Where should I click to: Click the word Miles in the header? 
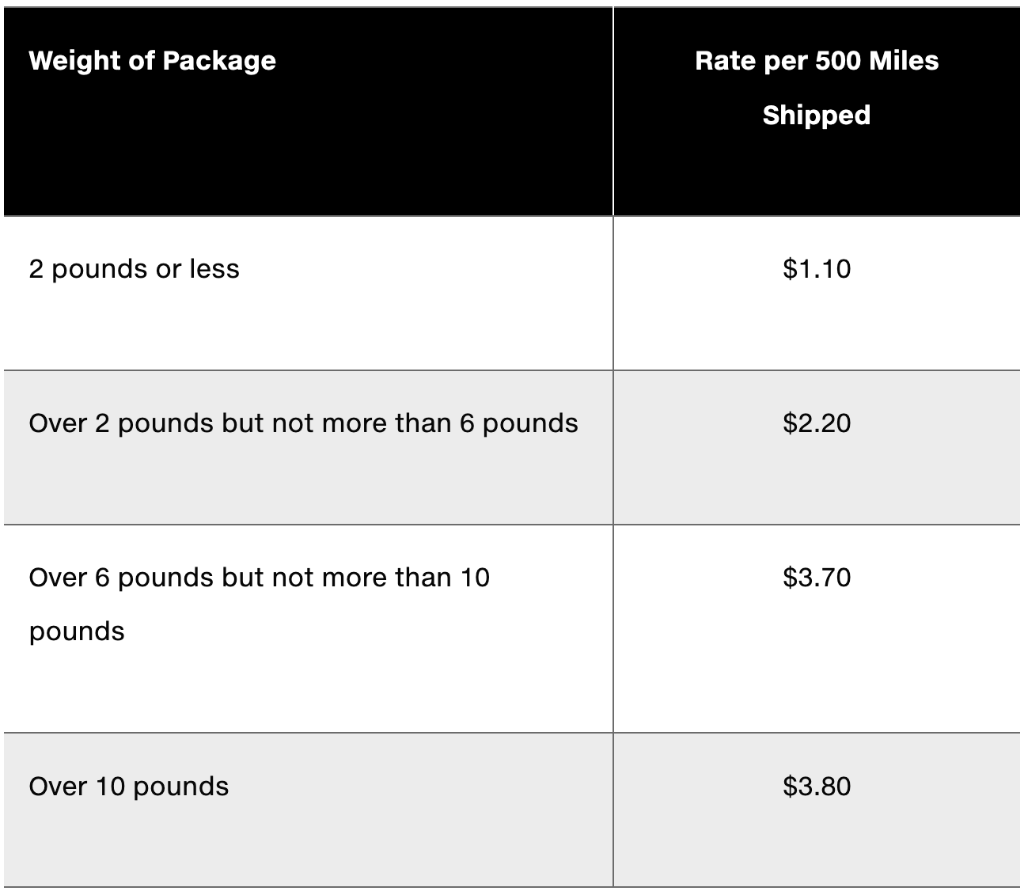click(907, 61)
